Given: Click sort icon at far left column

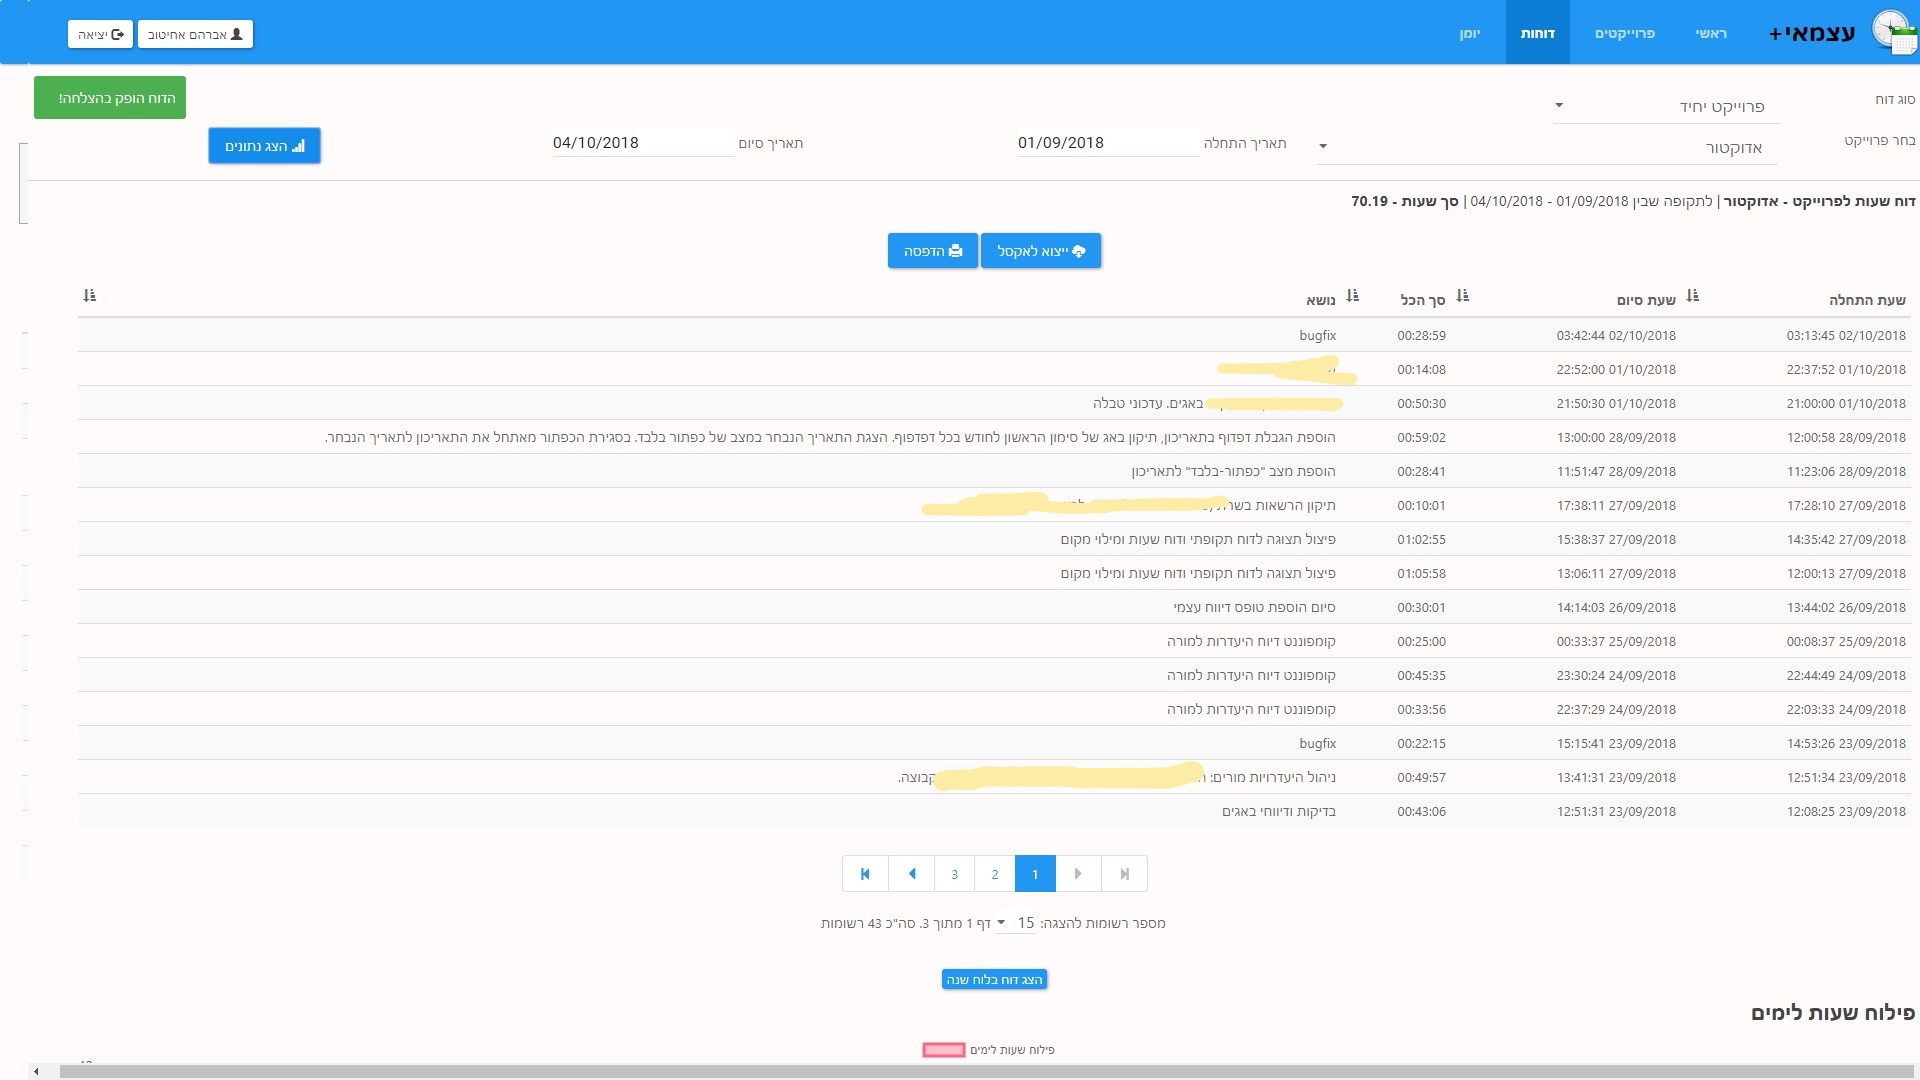Looking at the screenshot, I should coord(89,296).
